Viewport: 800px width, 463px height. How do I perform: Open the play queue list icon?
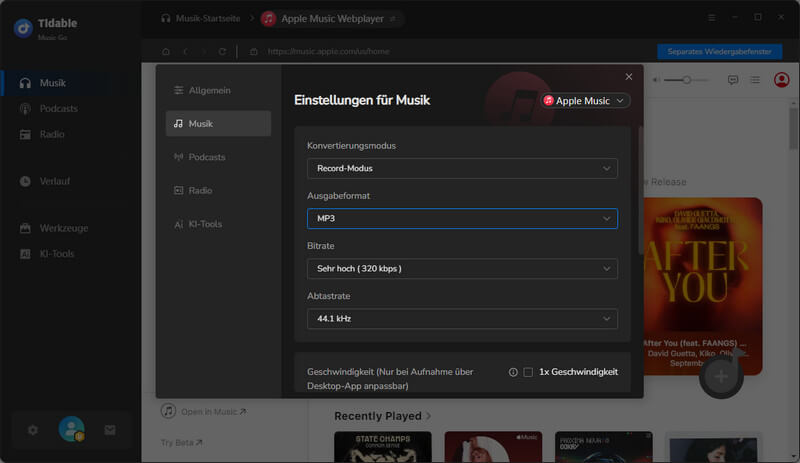click(x=755, y=80)
